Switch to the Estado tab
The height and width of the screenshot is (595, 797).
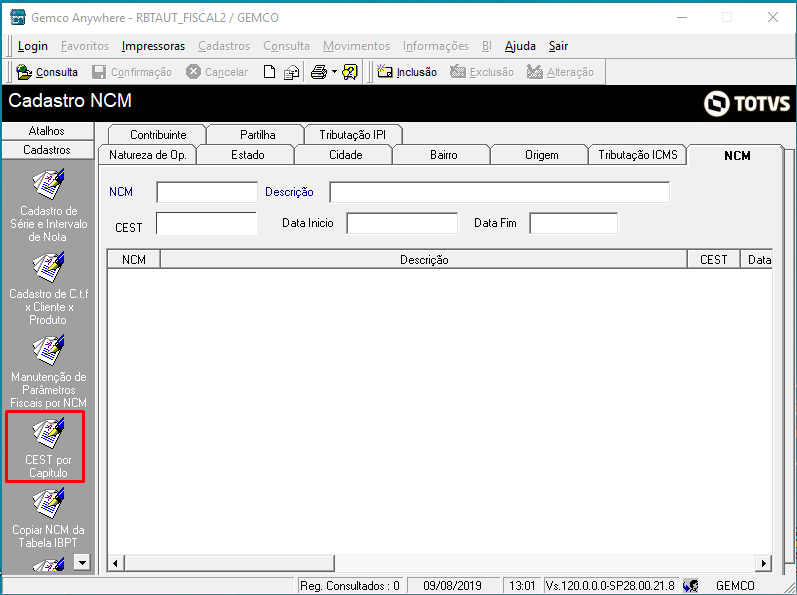coord(248,155)
